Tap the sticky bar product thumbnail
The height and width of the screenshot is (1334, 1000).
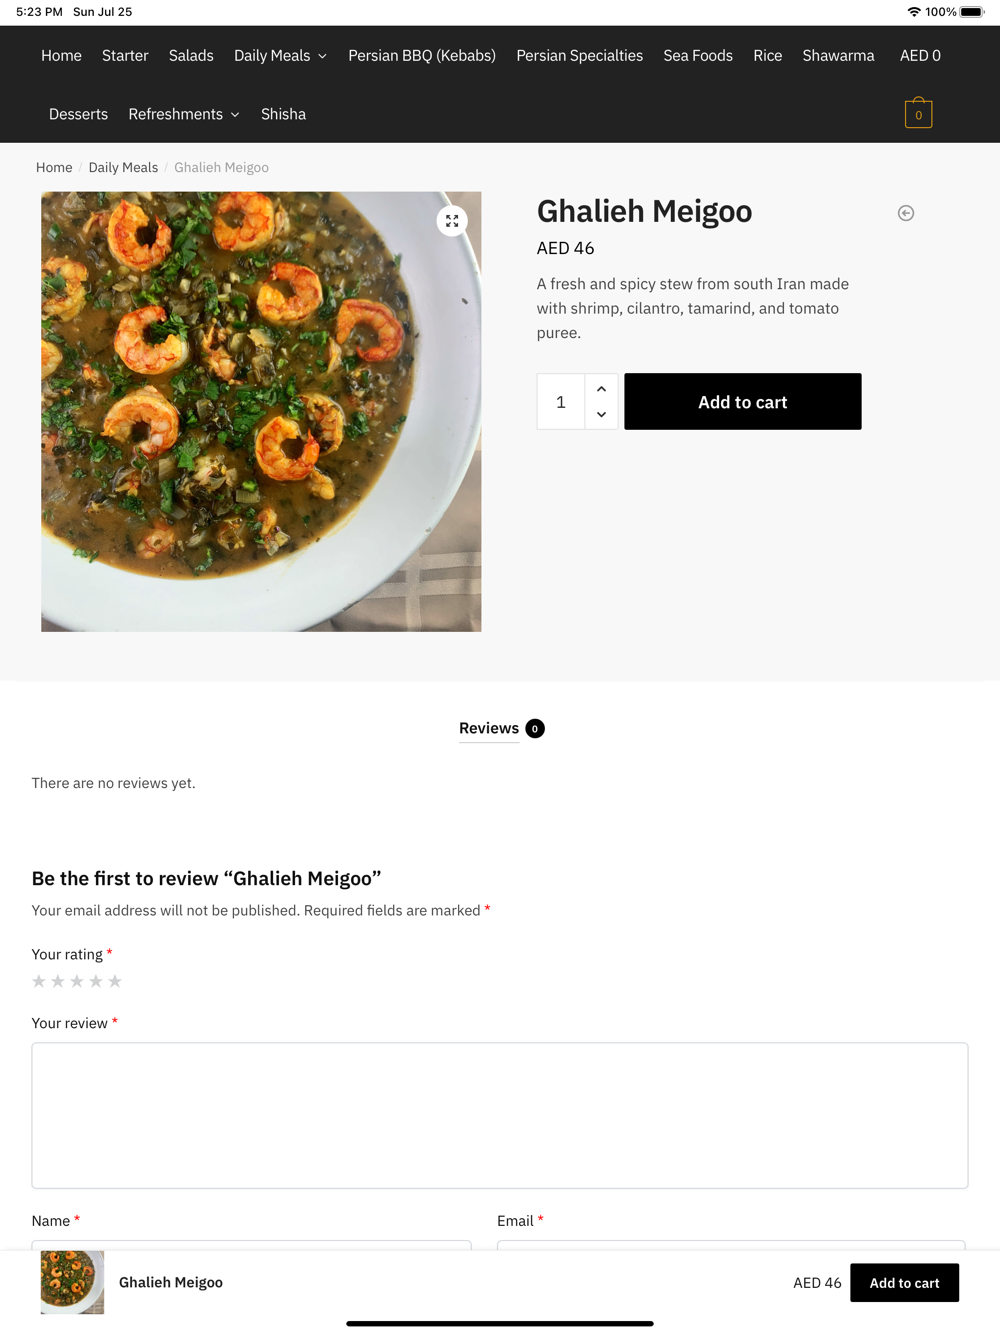[72, 1282]
